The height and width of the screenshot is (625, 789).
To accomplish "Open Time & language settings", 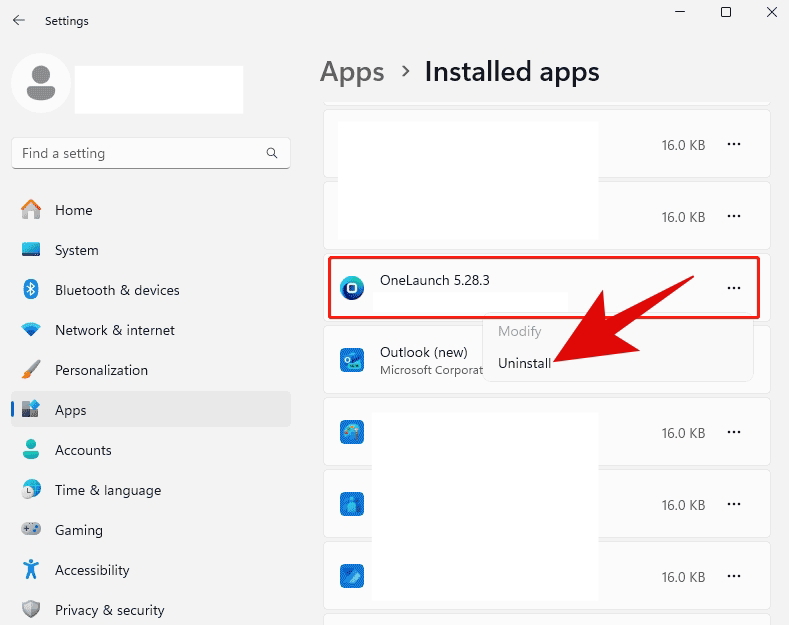I will click(x=151, y=490).
